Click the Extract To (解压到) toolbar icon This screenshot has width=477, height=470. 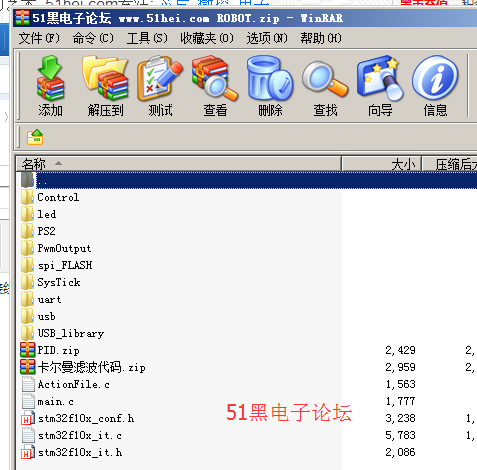105,79
